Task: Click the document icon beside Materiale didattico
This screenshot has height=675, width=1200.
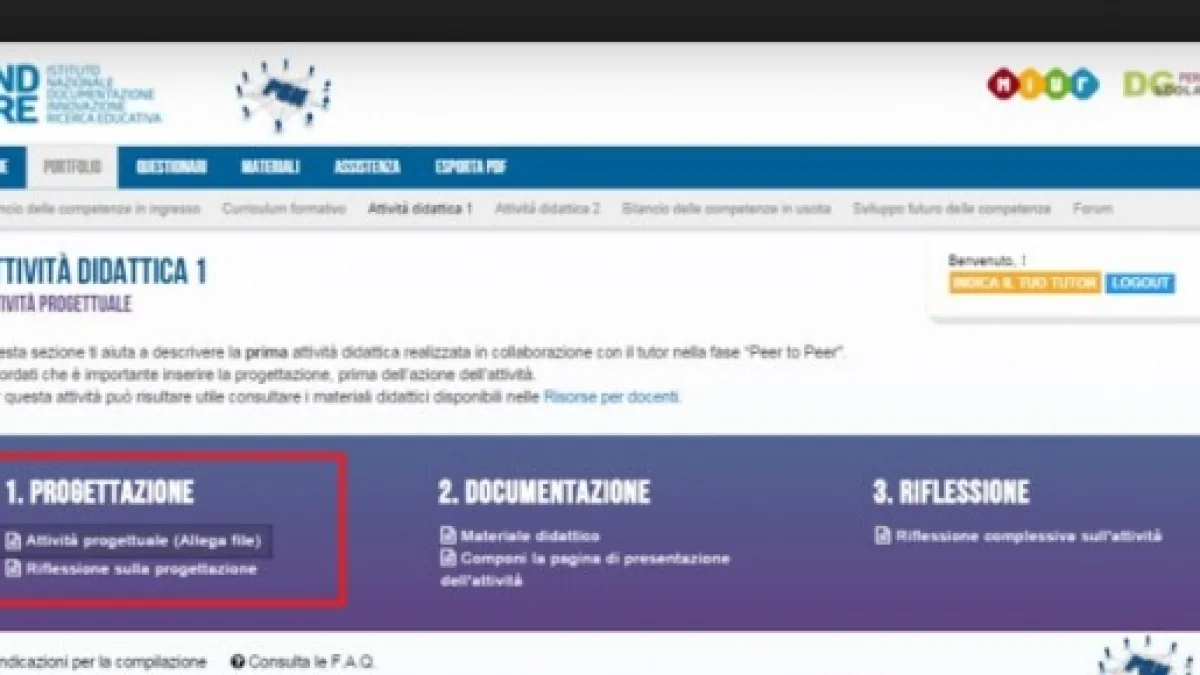Action: (x=448, y=536)
